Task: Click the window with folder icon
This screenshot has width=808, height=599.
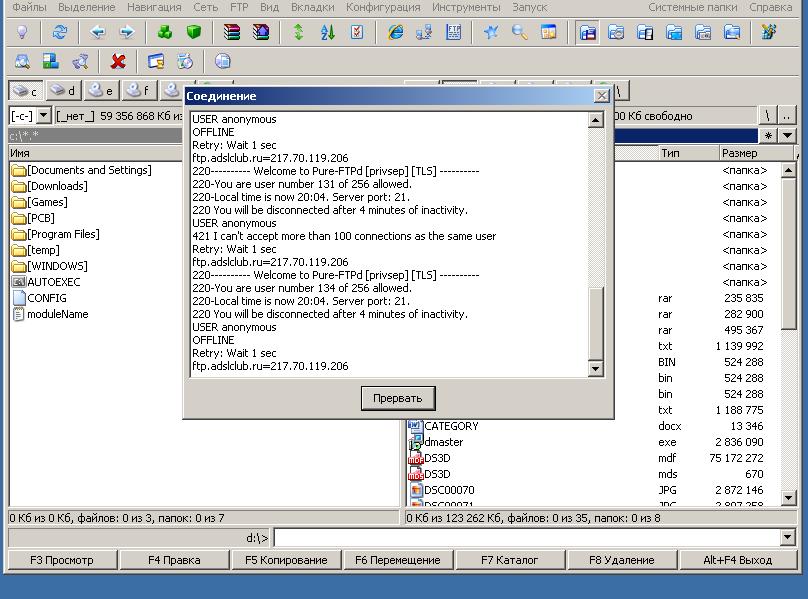Action: (x=156, y=62)
